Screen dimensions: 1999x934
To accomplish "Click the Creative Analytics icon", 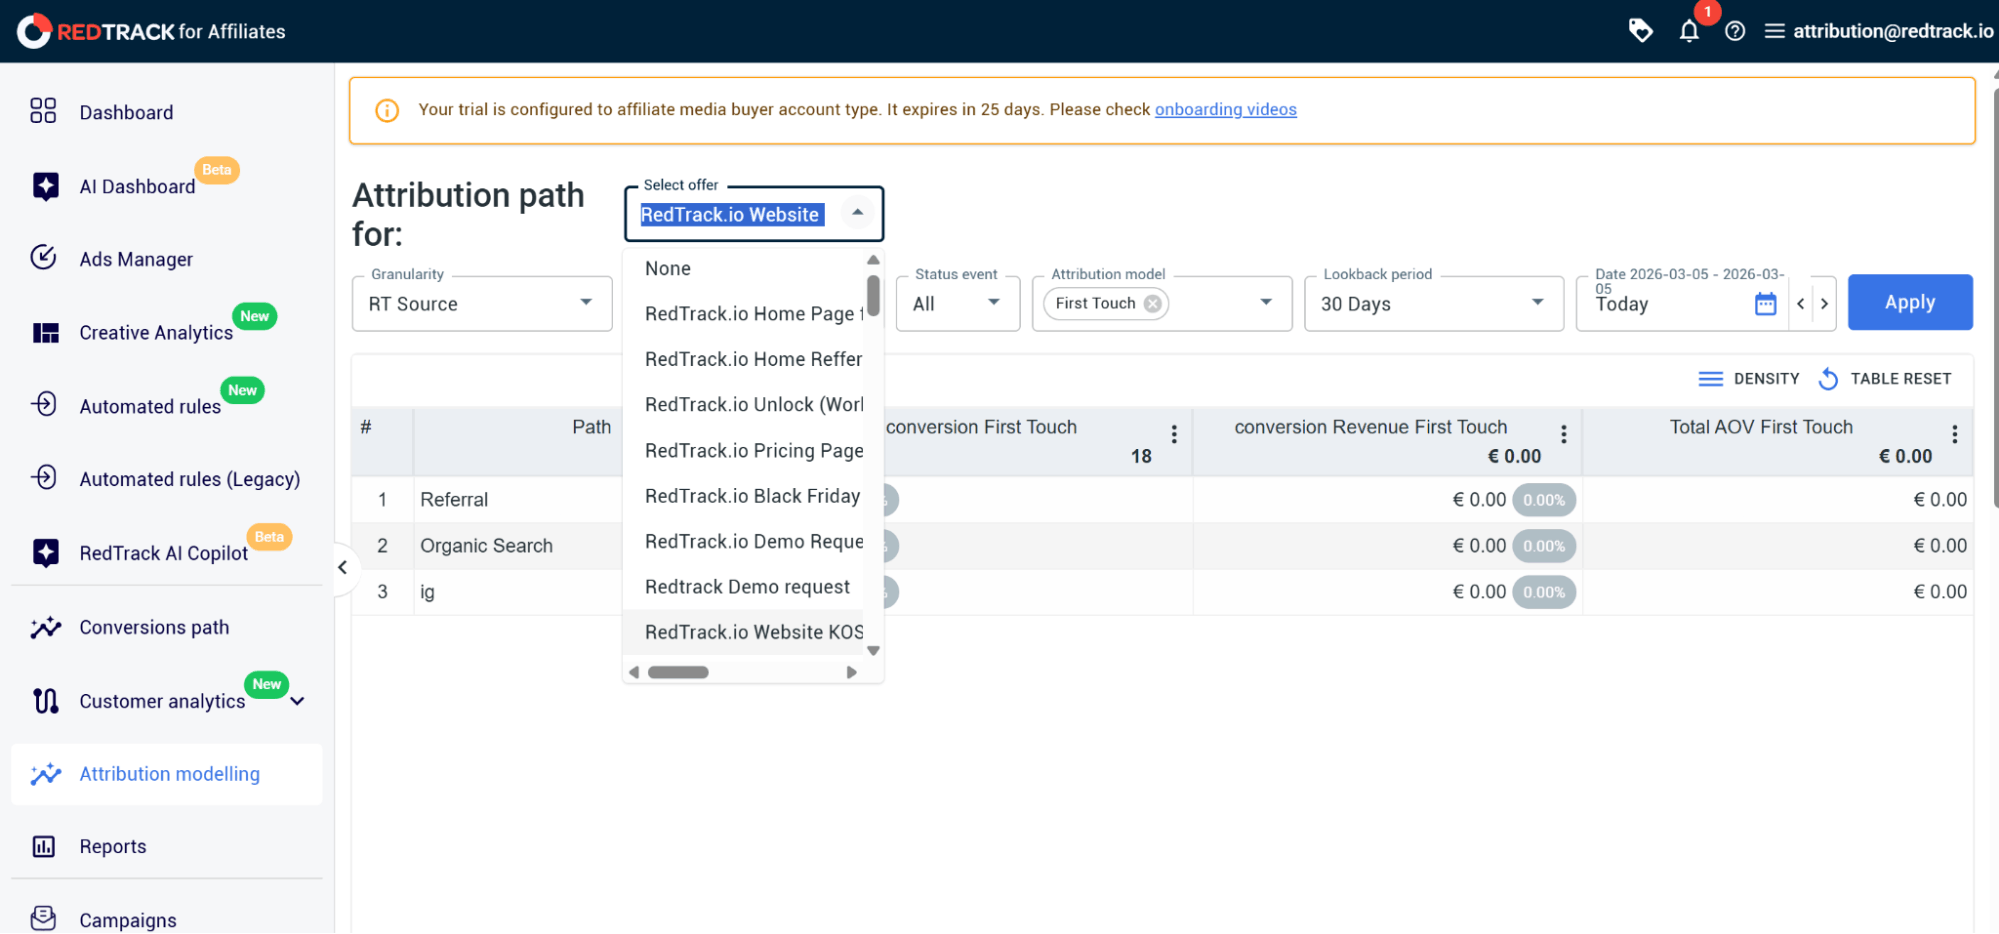I will tap(45, 332).
